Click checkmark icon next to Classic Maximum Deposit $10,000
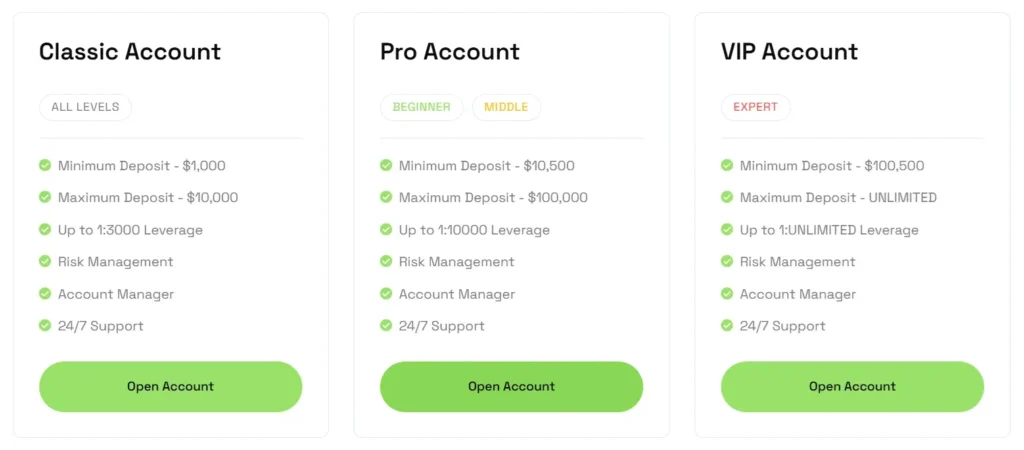Viewport: 1024px width, 450px height. click(45, 197)
